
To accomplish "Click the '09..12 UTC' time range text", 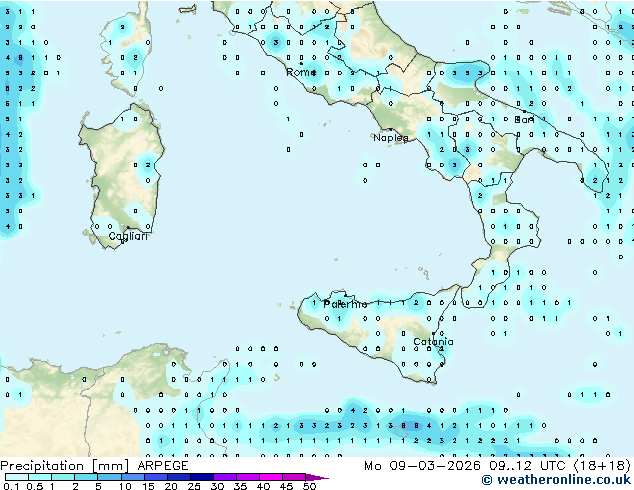I will click(527, 466).
